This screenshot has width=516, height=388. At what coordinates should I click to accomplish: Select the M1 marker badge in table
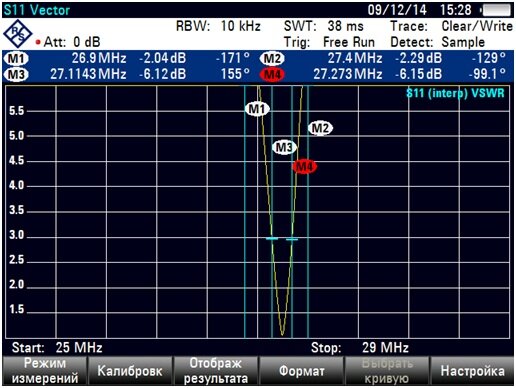[x=16, y=59]
